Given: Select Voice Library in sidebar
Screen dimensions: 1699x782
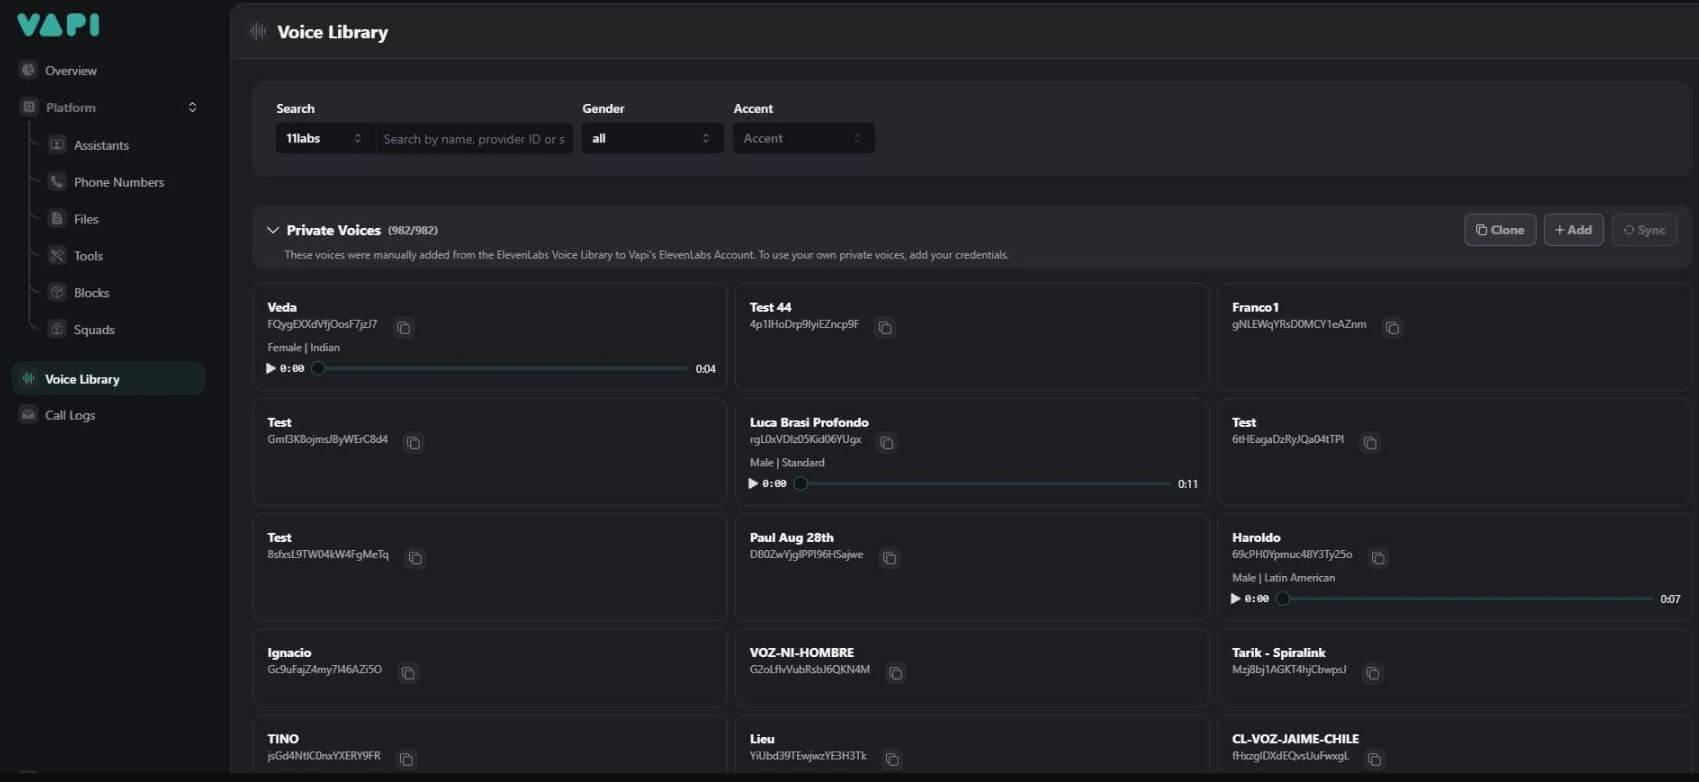Looking at the screenshot, I should click(108, 379).
